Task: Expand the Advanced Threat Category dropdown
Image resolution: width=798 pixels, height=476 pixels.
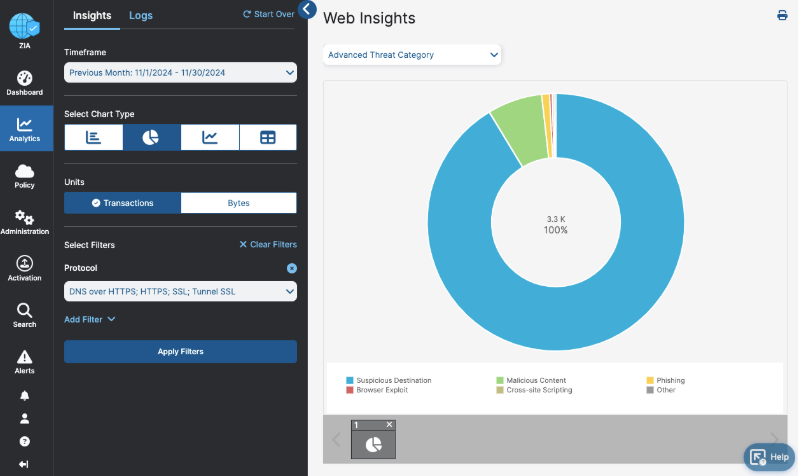Action: click(x=412, y=55)
